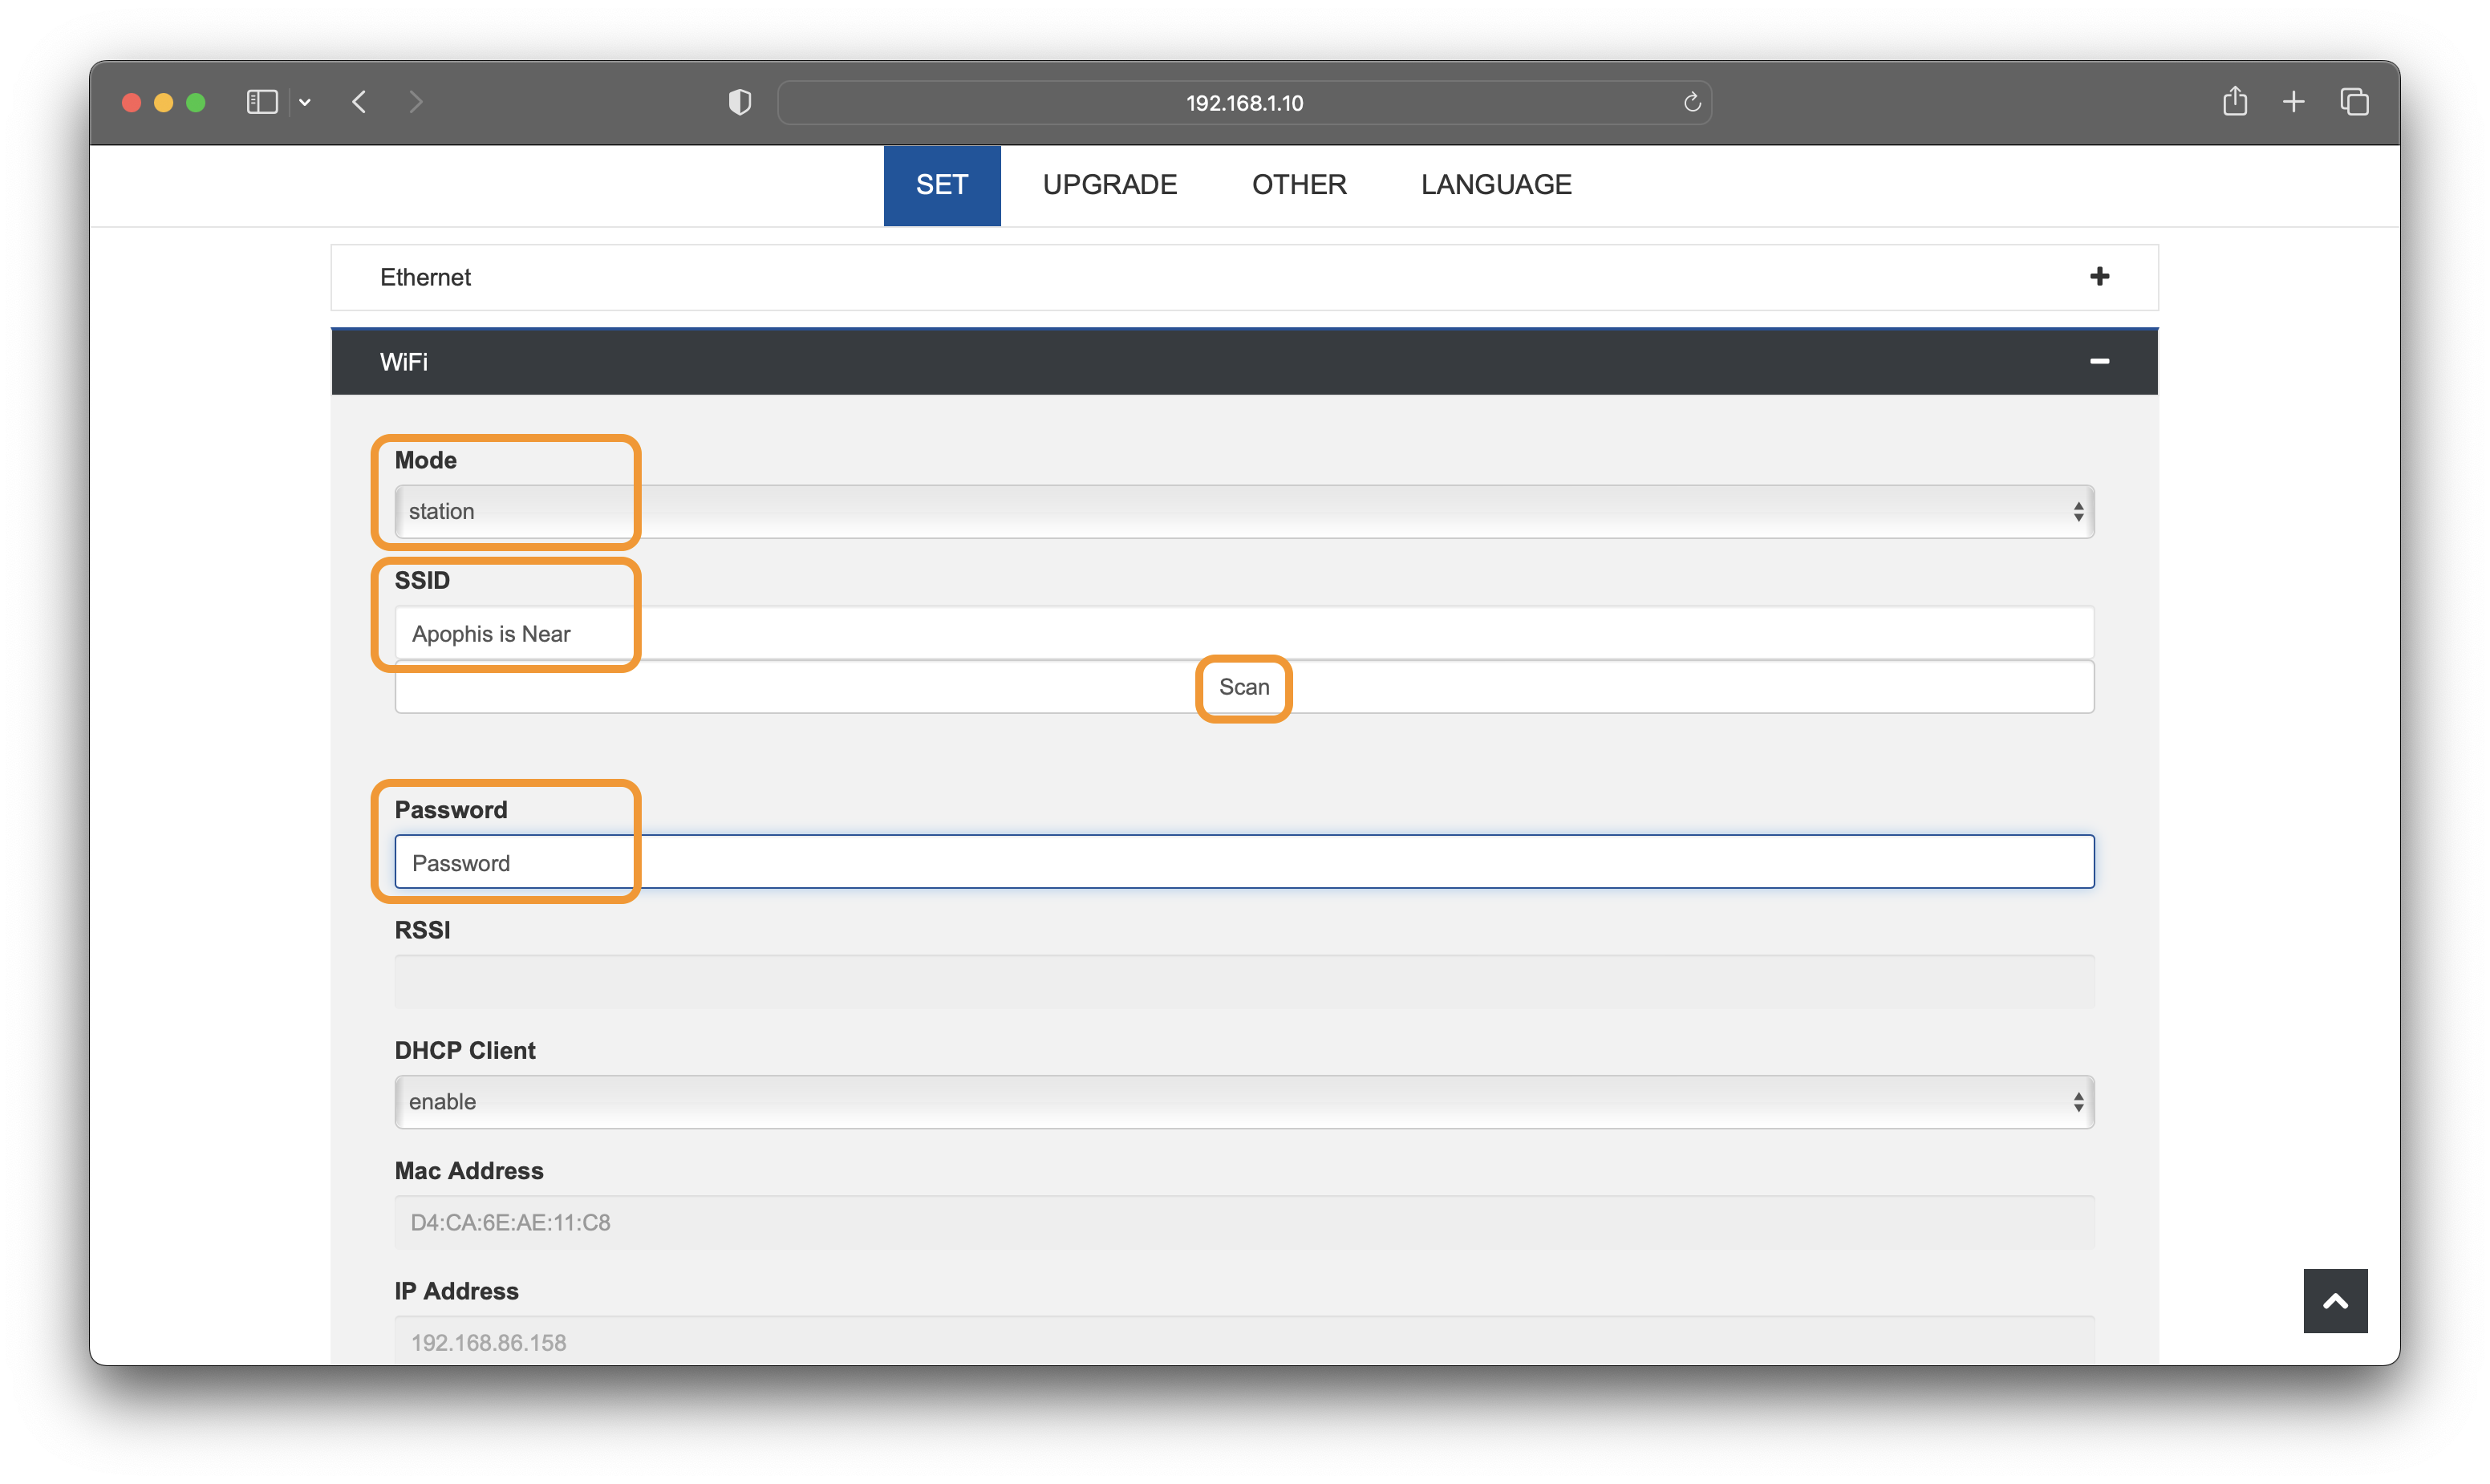Open the Mode dropdown showing station
The height and width of the screenshot is (1484, 2490).
(x=1244, y=512)
